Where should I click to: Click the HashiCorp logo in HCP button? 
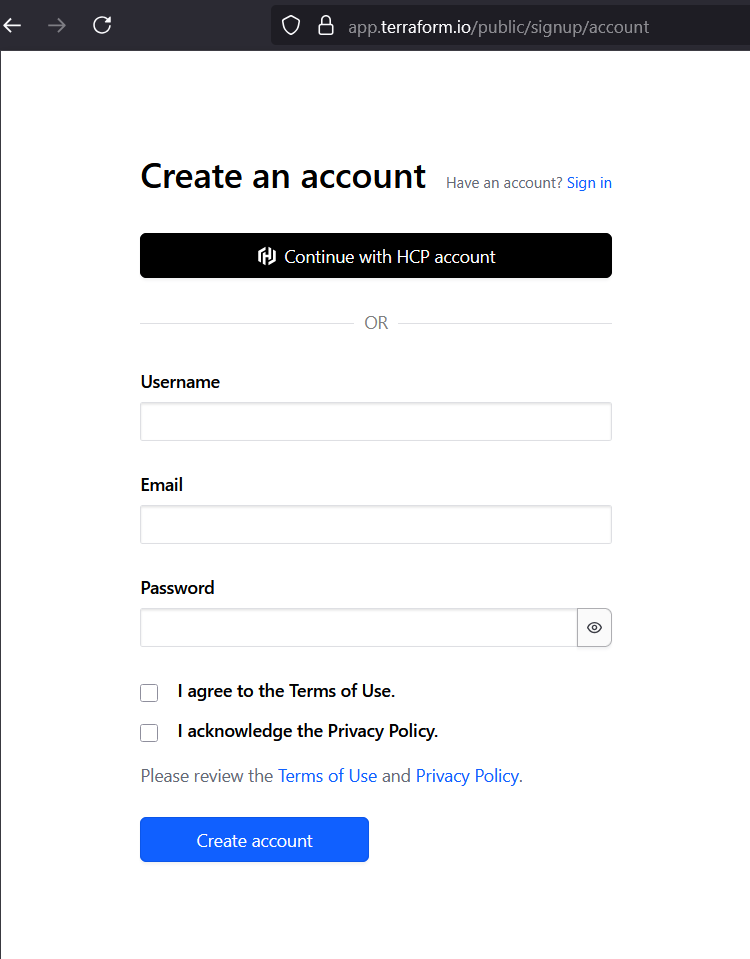coord(267,257)
